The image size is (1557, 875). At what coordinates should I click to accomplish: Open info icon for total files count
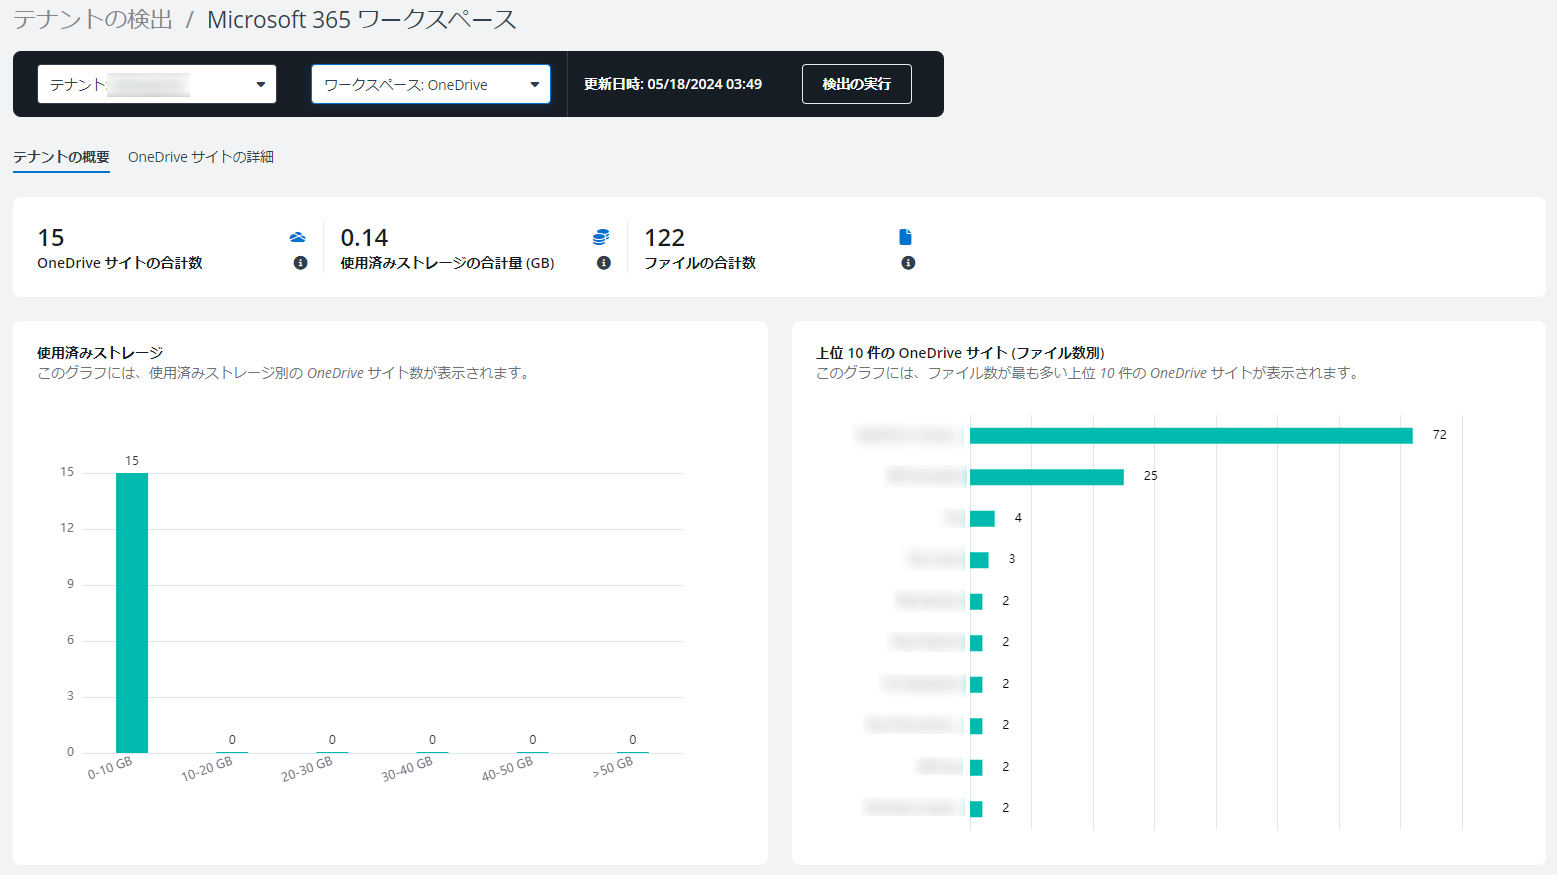point(908,263)
